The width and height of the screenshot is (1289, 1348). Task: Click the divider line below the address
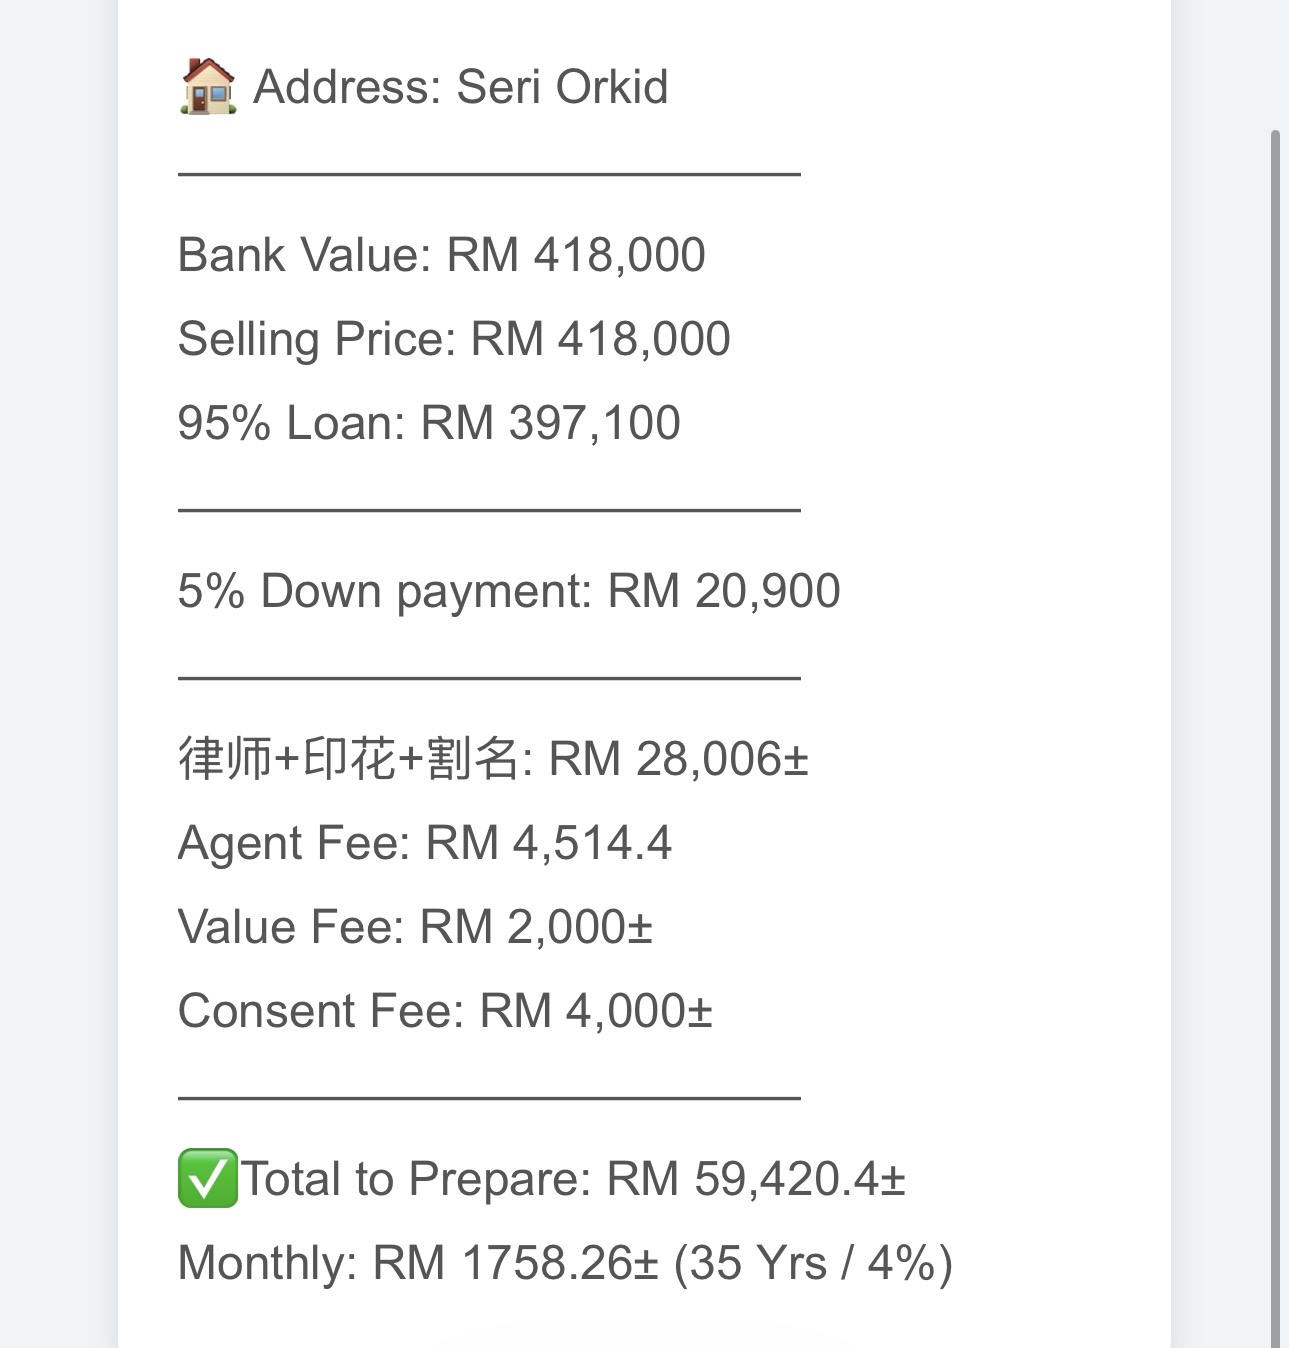point(489,174)
